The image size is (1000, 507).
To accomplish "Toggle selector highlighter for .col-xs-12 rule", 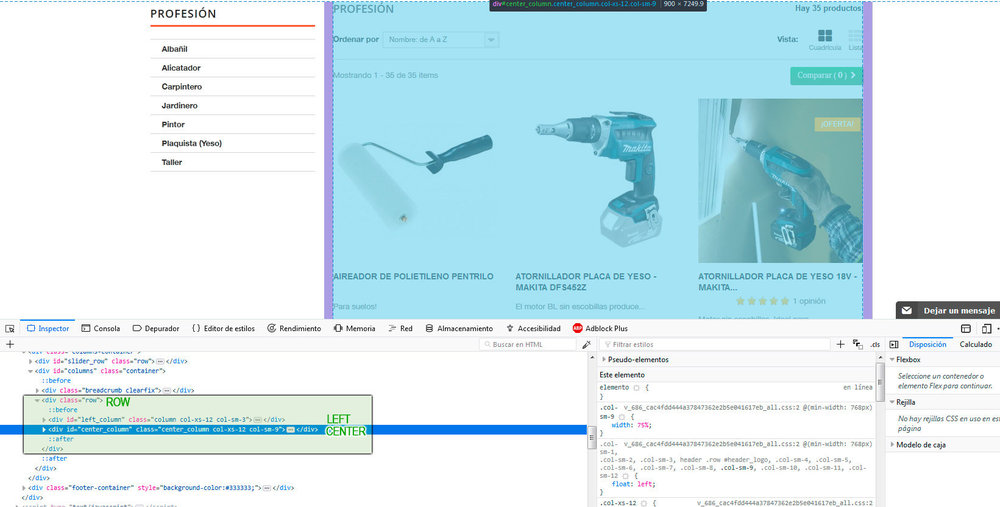I will 643,504.
